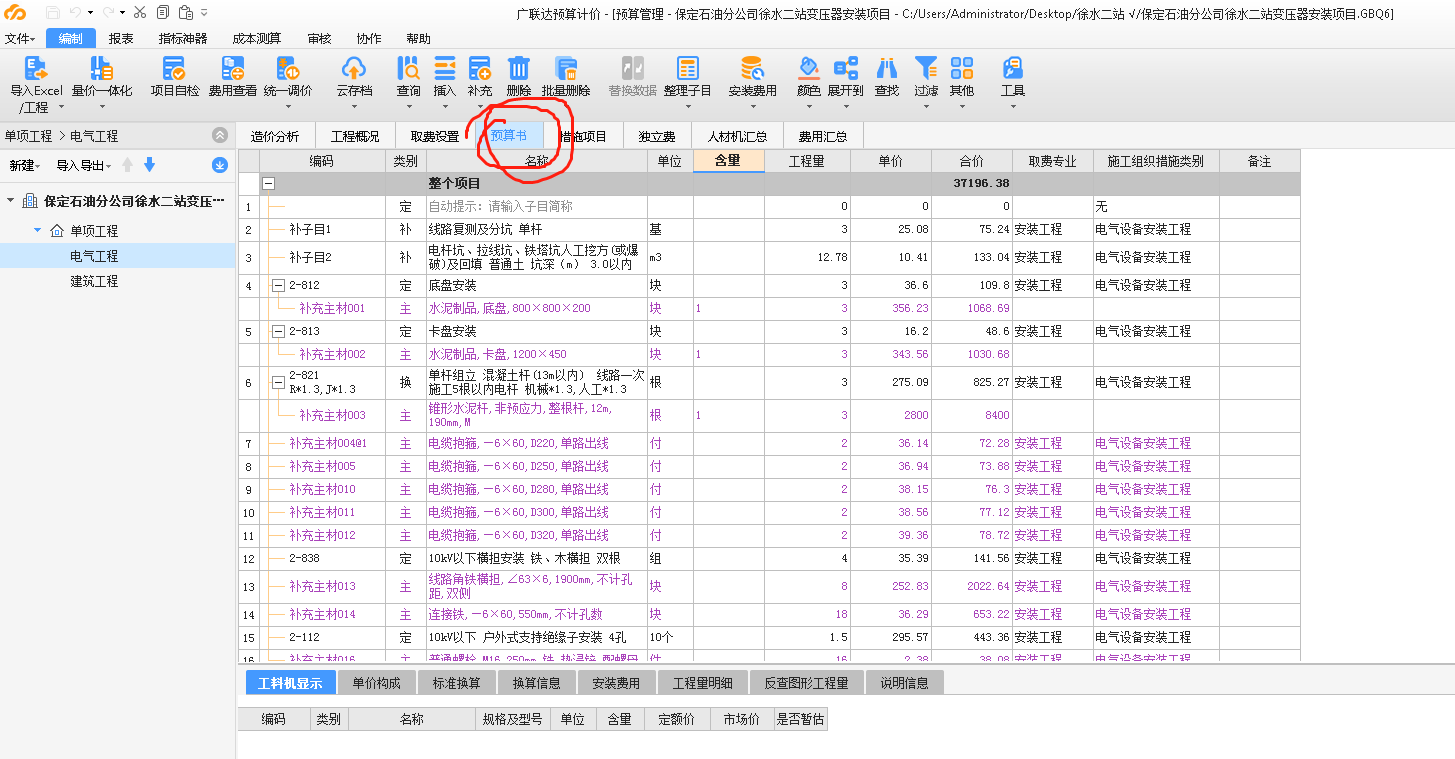Image resolution: width=1455 pixels, height=759 pixels.
Task: Click the redo arrow in title bar
Action: tap(108, 13)
